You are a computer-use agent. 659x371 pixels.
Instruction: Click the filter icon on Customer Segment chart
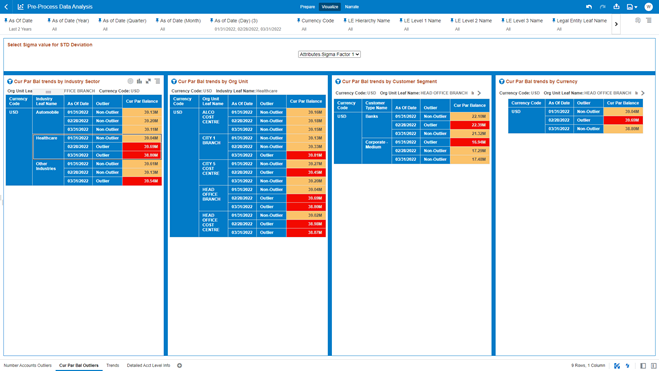tap(337, 82)
